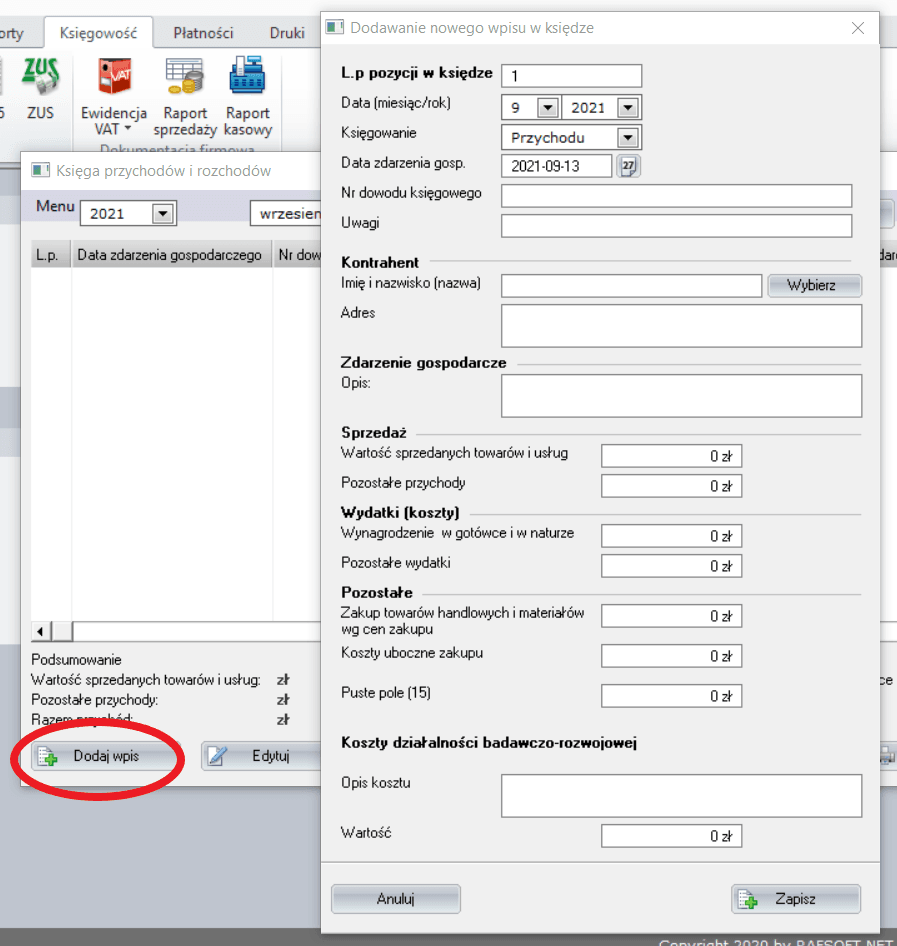Switch to the Druki tab
The width and height of the screenshot is (897, 946).
287,33
